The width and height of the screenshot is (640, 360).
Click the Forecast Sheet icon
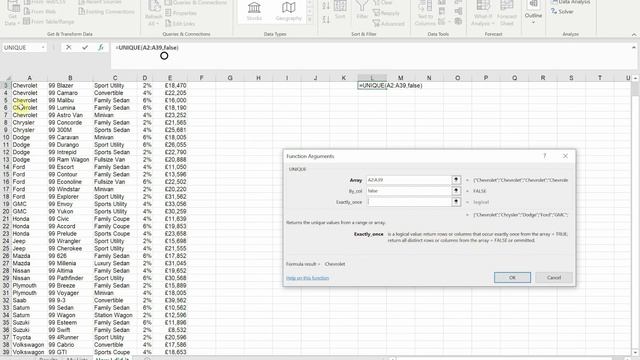(x=507, y=13)
